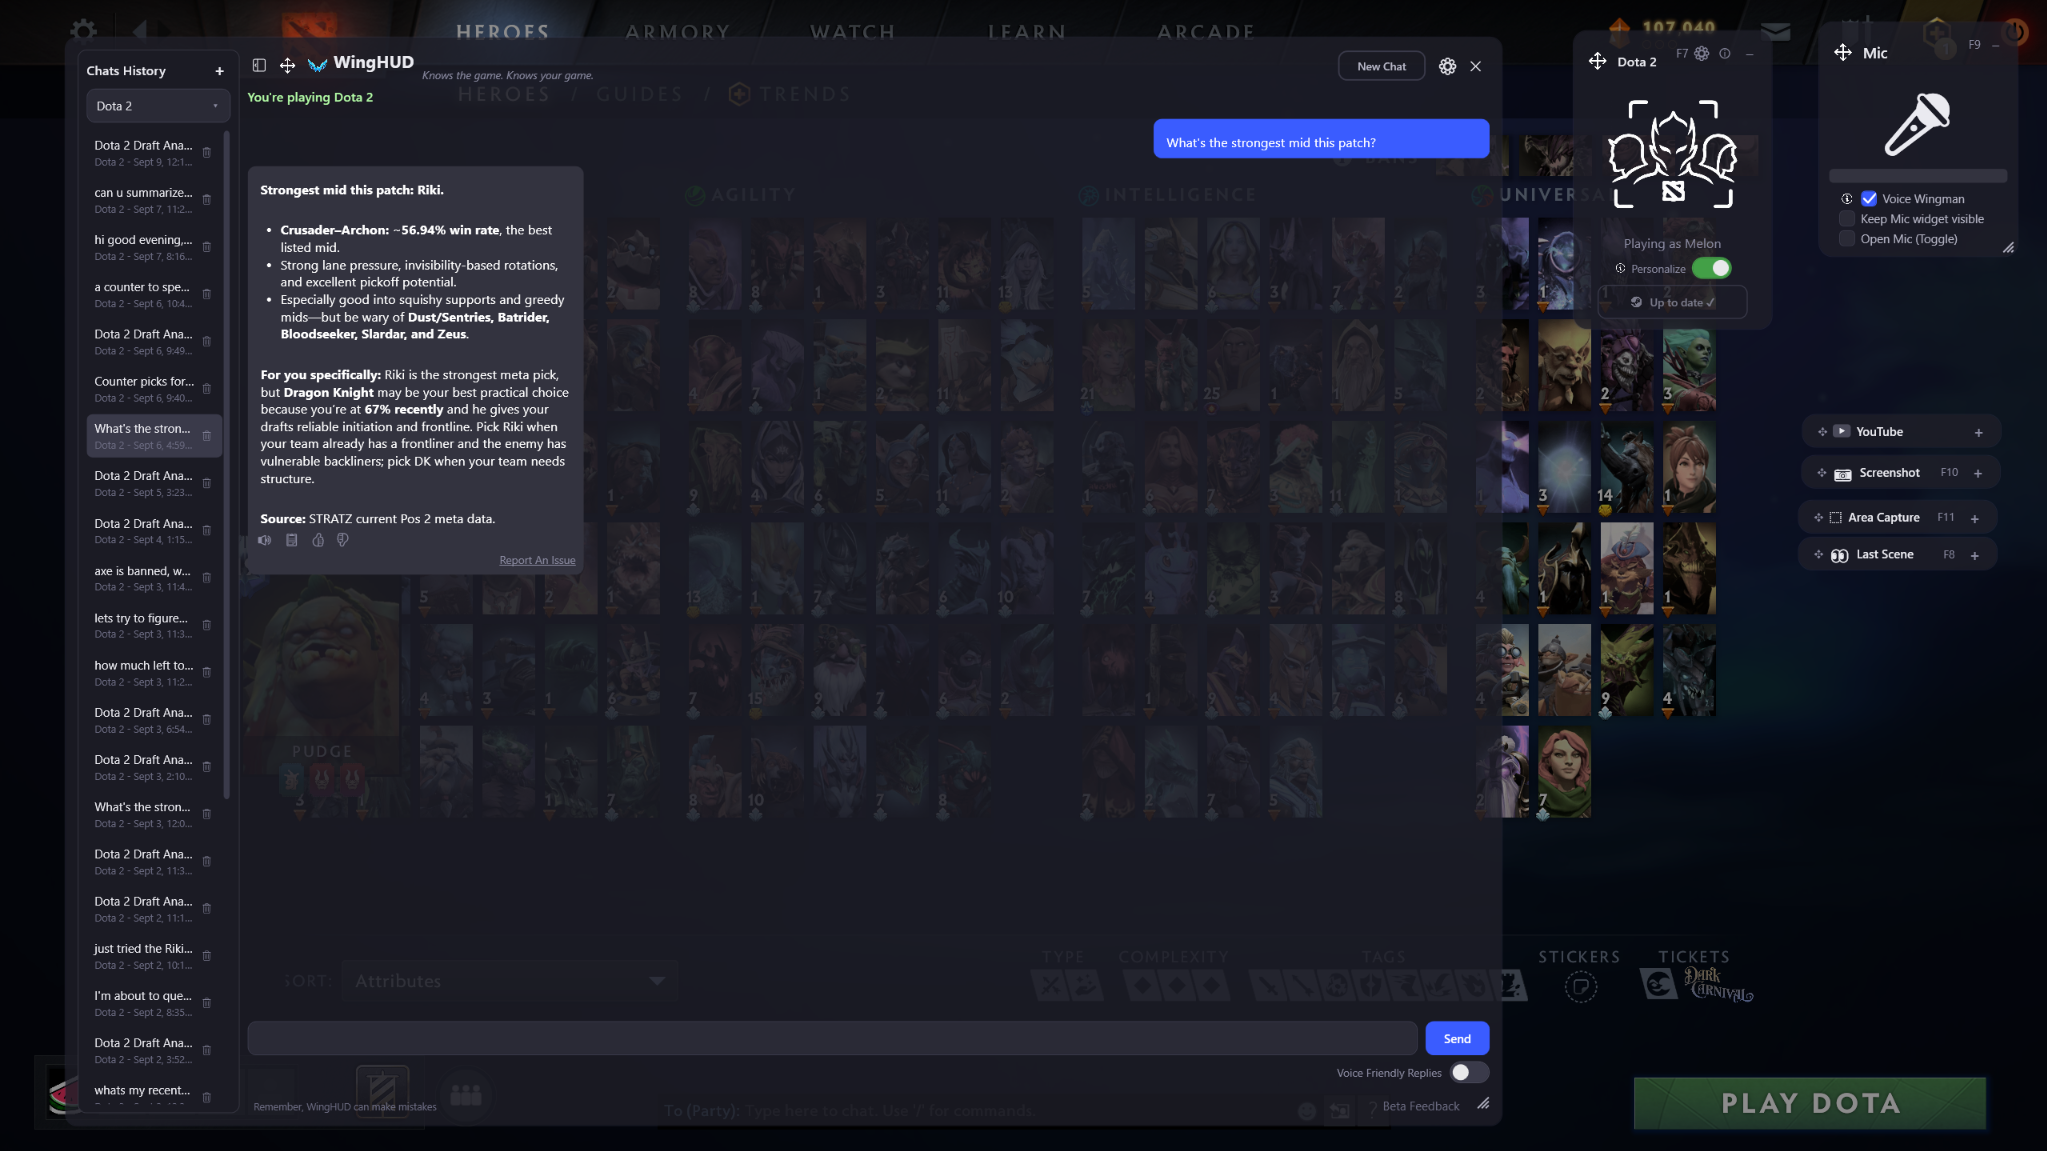Open the Beta Feedback link
The width and height of the screenshot is (2047, 1151).
1420,1106
